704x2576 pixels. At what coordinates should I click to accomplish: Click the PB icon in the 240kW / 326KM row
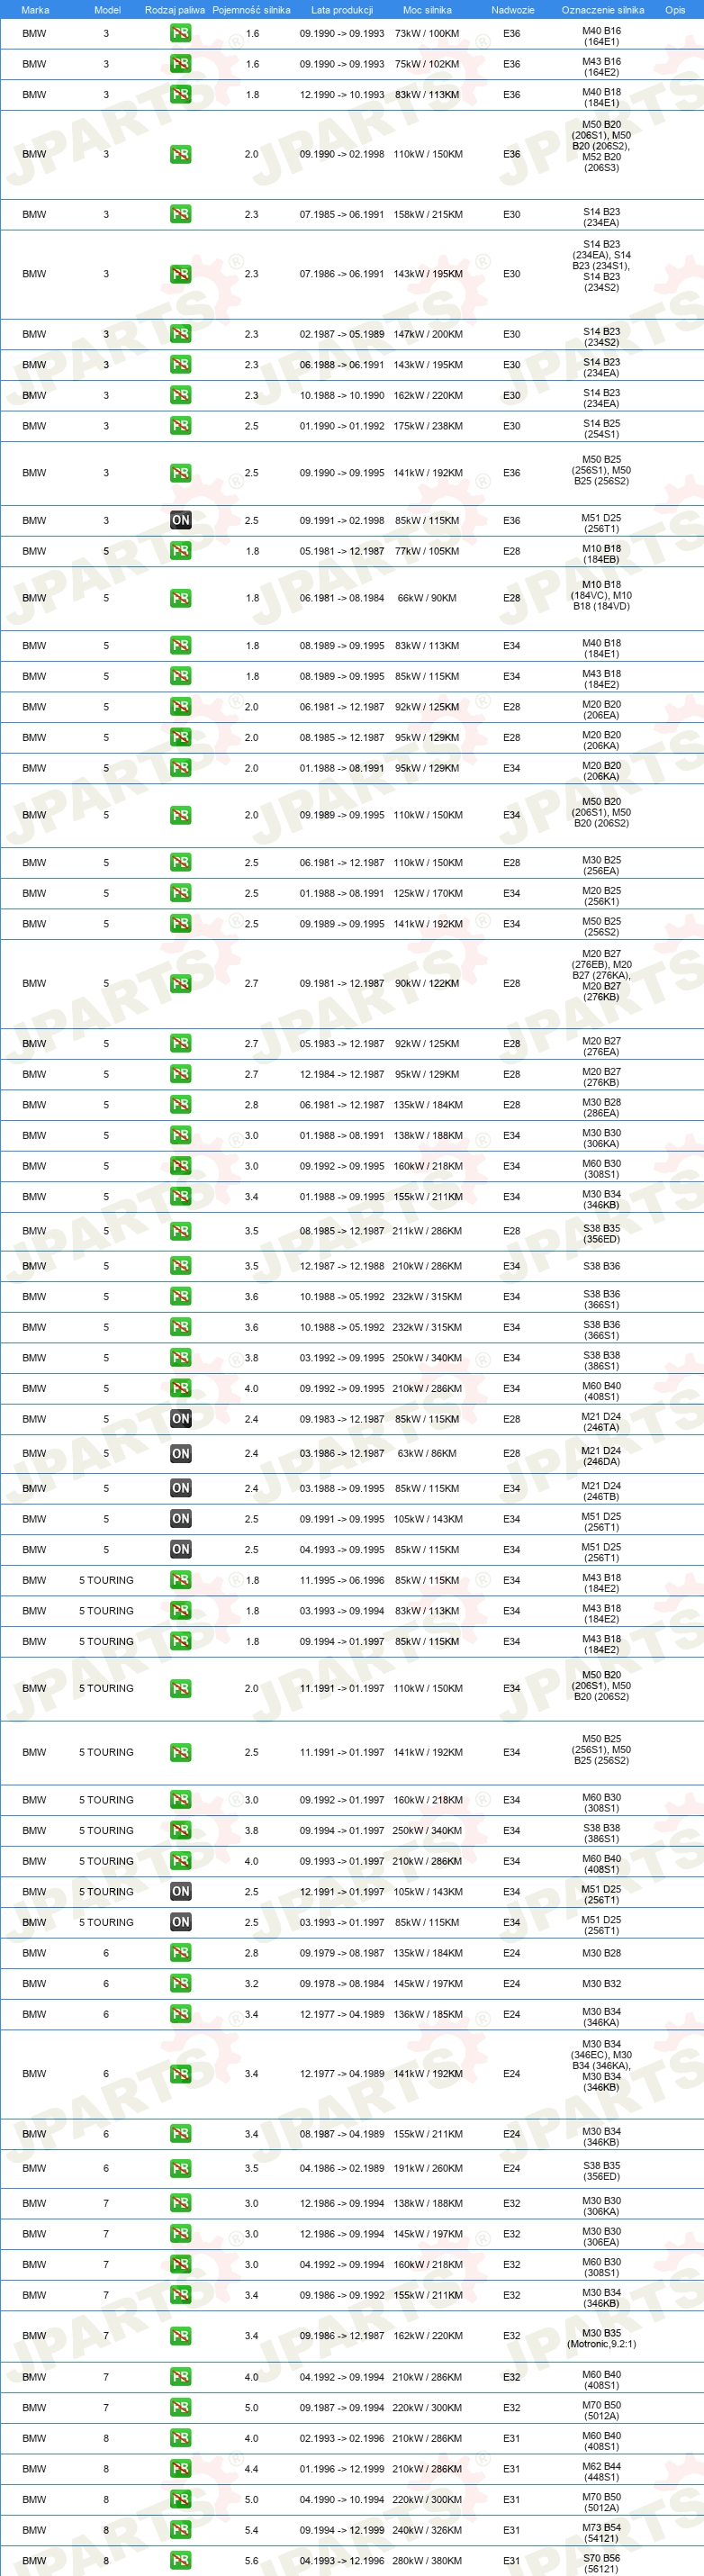point(180,2530)
